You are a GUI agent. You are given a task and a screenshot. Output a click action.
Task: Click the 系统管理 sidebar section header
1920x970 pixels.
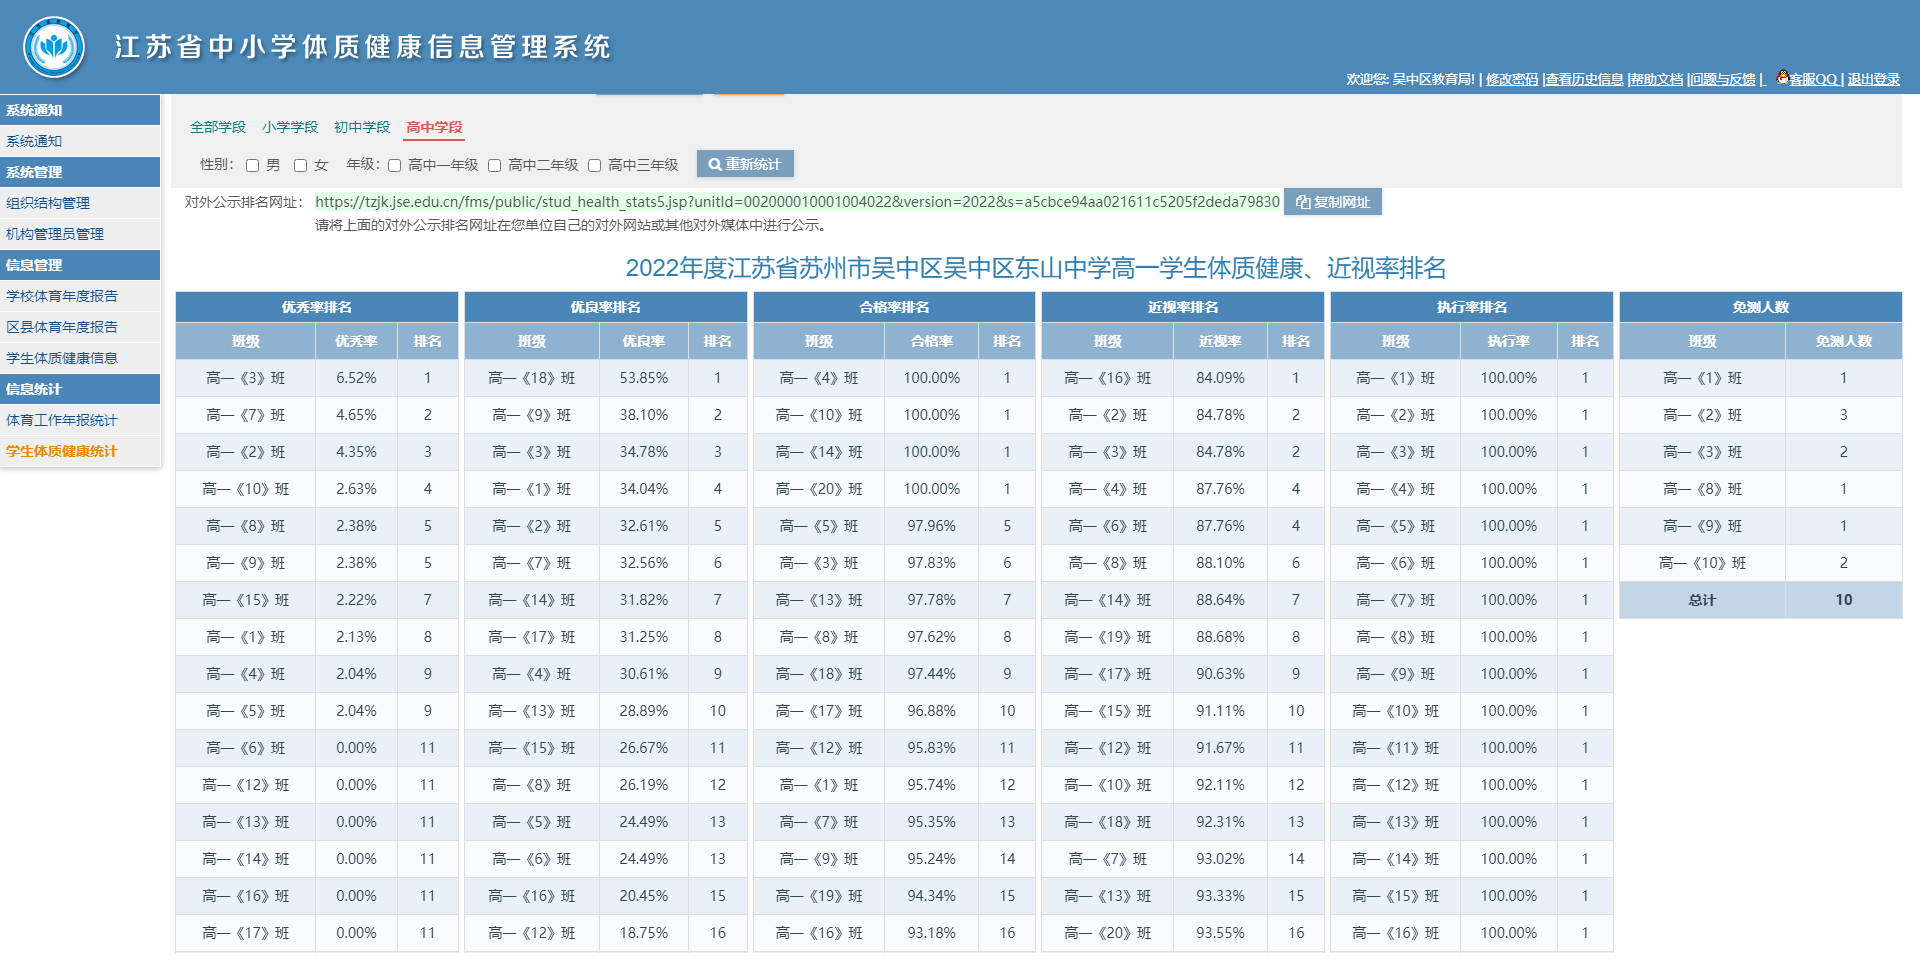(80, 172)
